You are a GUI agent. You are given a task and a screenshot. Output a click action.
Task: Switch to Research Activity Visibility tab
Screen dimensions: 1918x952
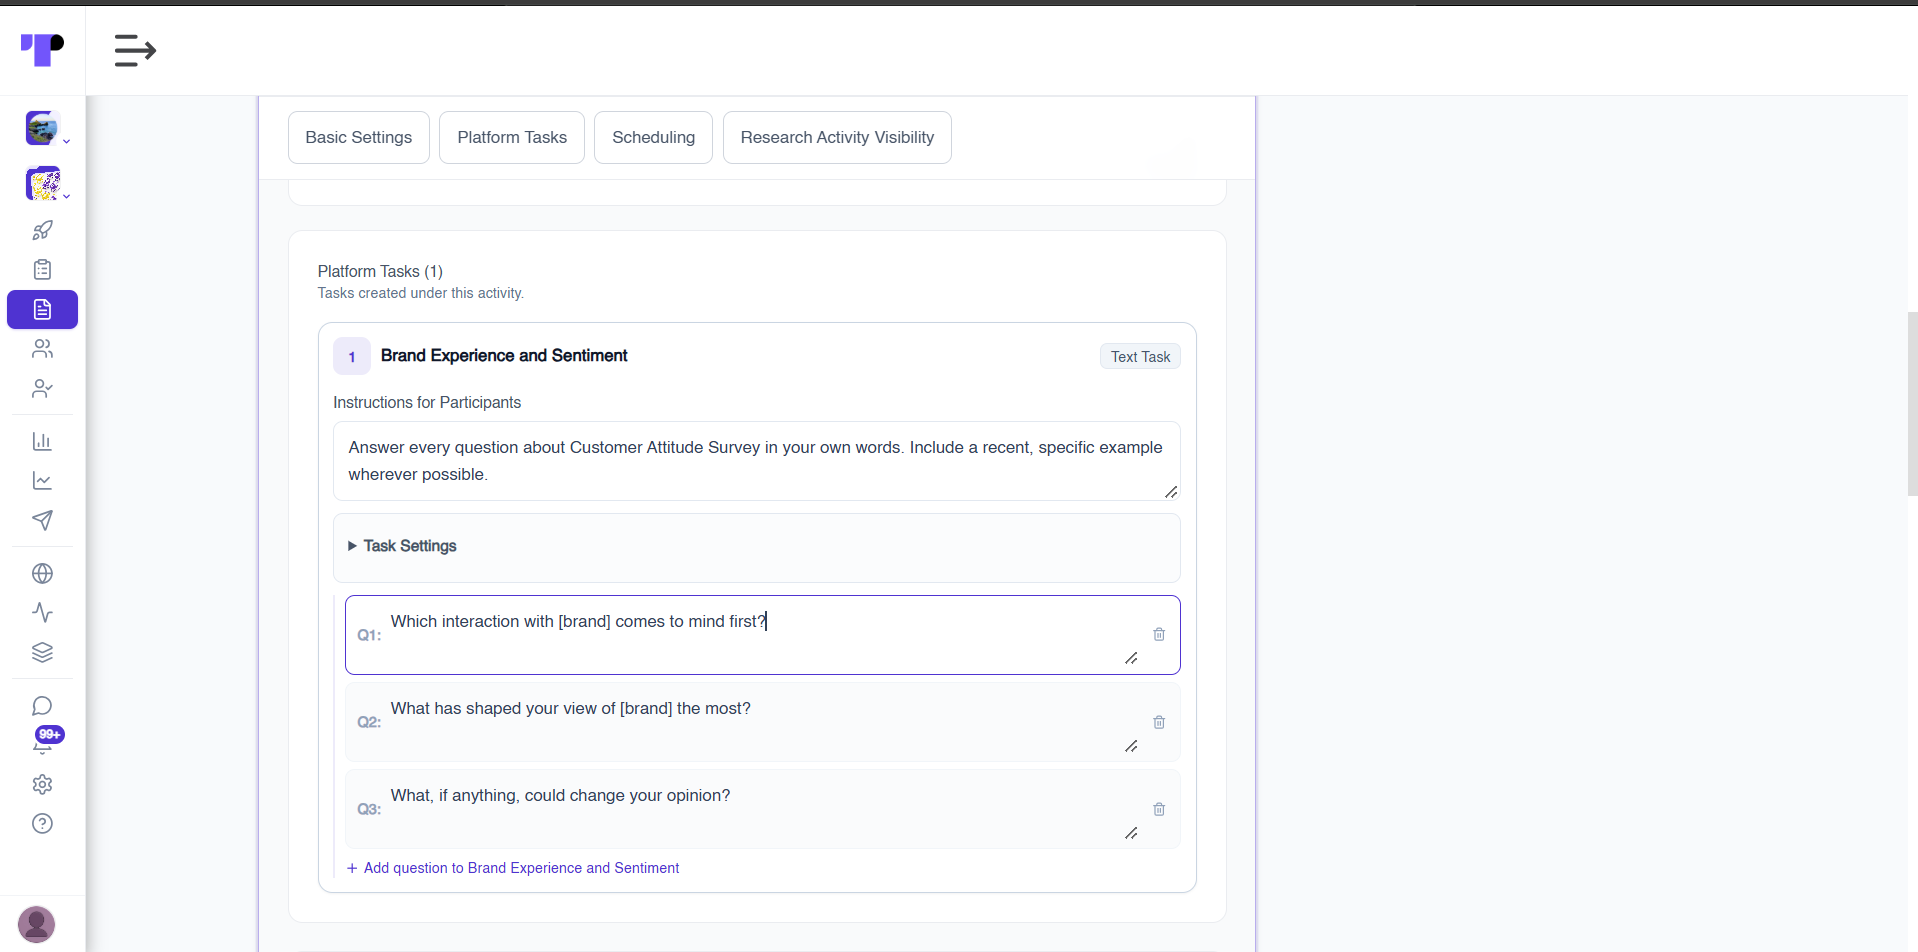(x=837, y=137)
